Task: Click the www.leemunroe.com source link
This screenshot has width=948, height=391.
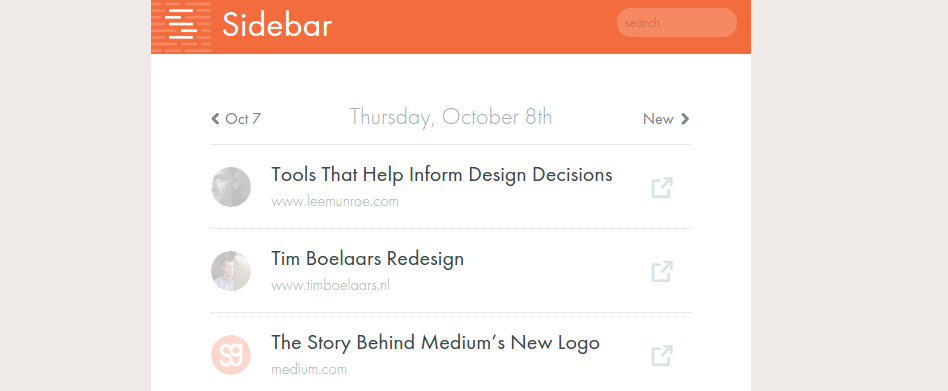Action: [335, 202]
